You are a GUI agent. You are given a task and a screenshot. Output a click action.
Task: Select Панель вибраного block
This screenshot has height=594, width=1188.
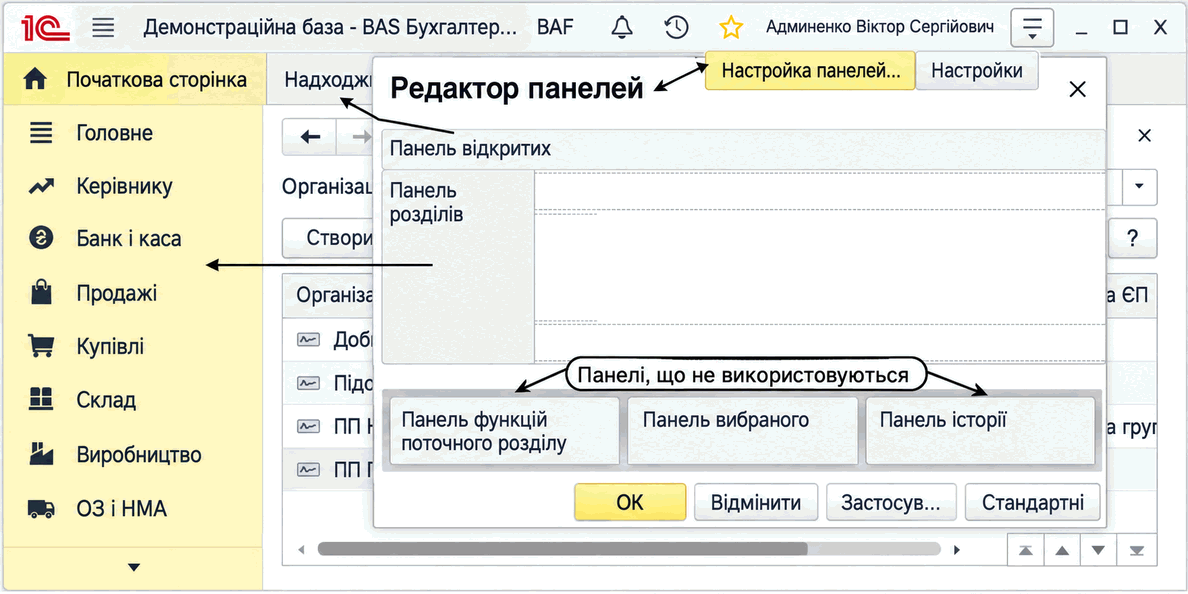pyautogui.click(x=742, y=431)
